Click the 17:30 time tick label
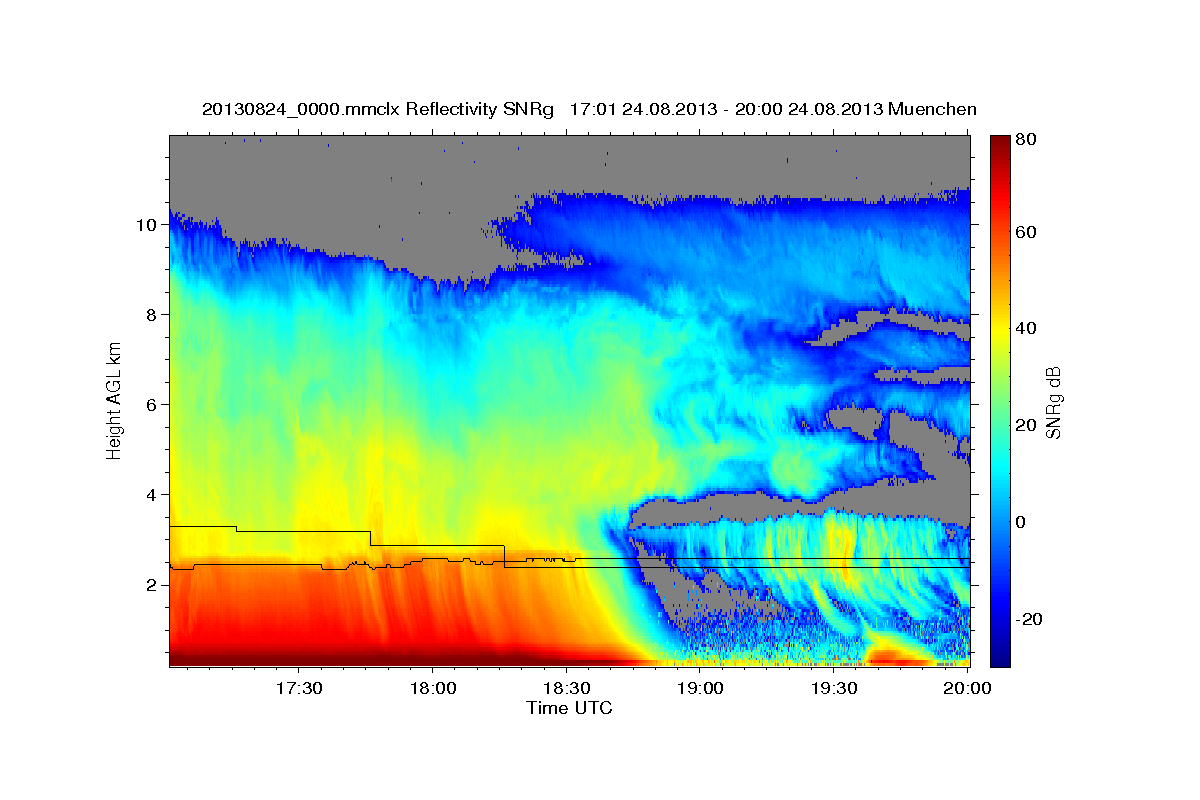1200x800 pixels. 298,689
